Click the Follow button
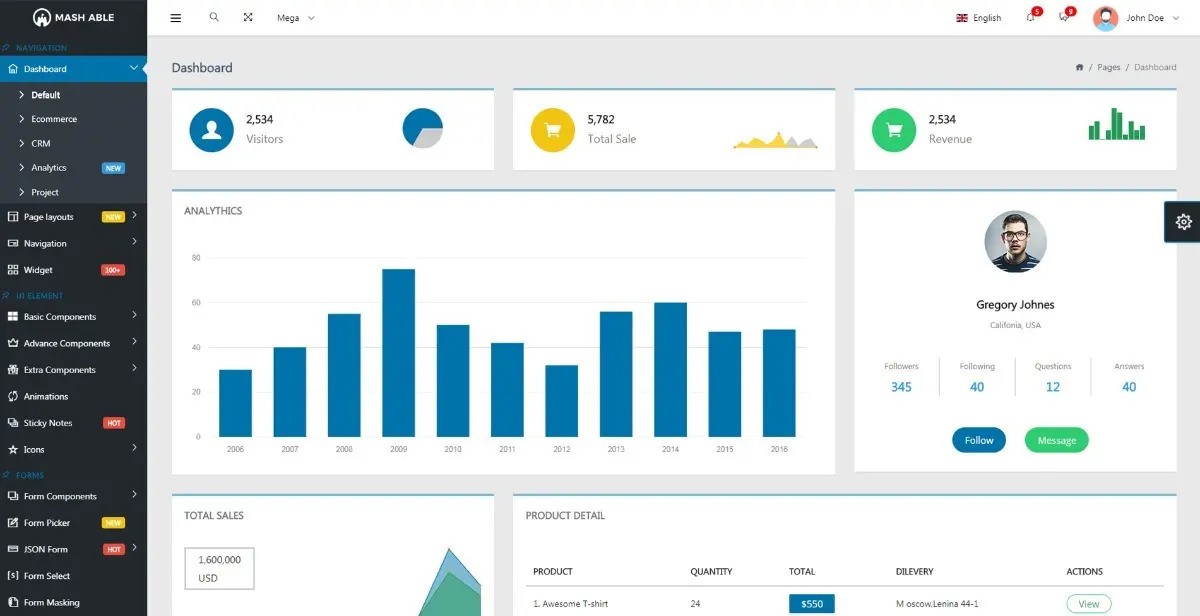Viewport: 1200px width, 616px height. pos(979,440)
